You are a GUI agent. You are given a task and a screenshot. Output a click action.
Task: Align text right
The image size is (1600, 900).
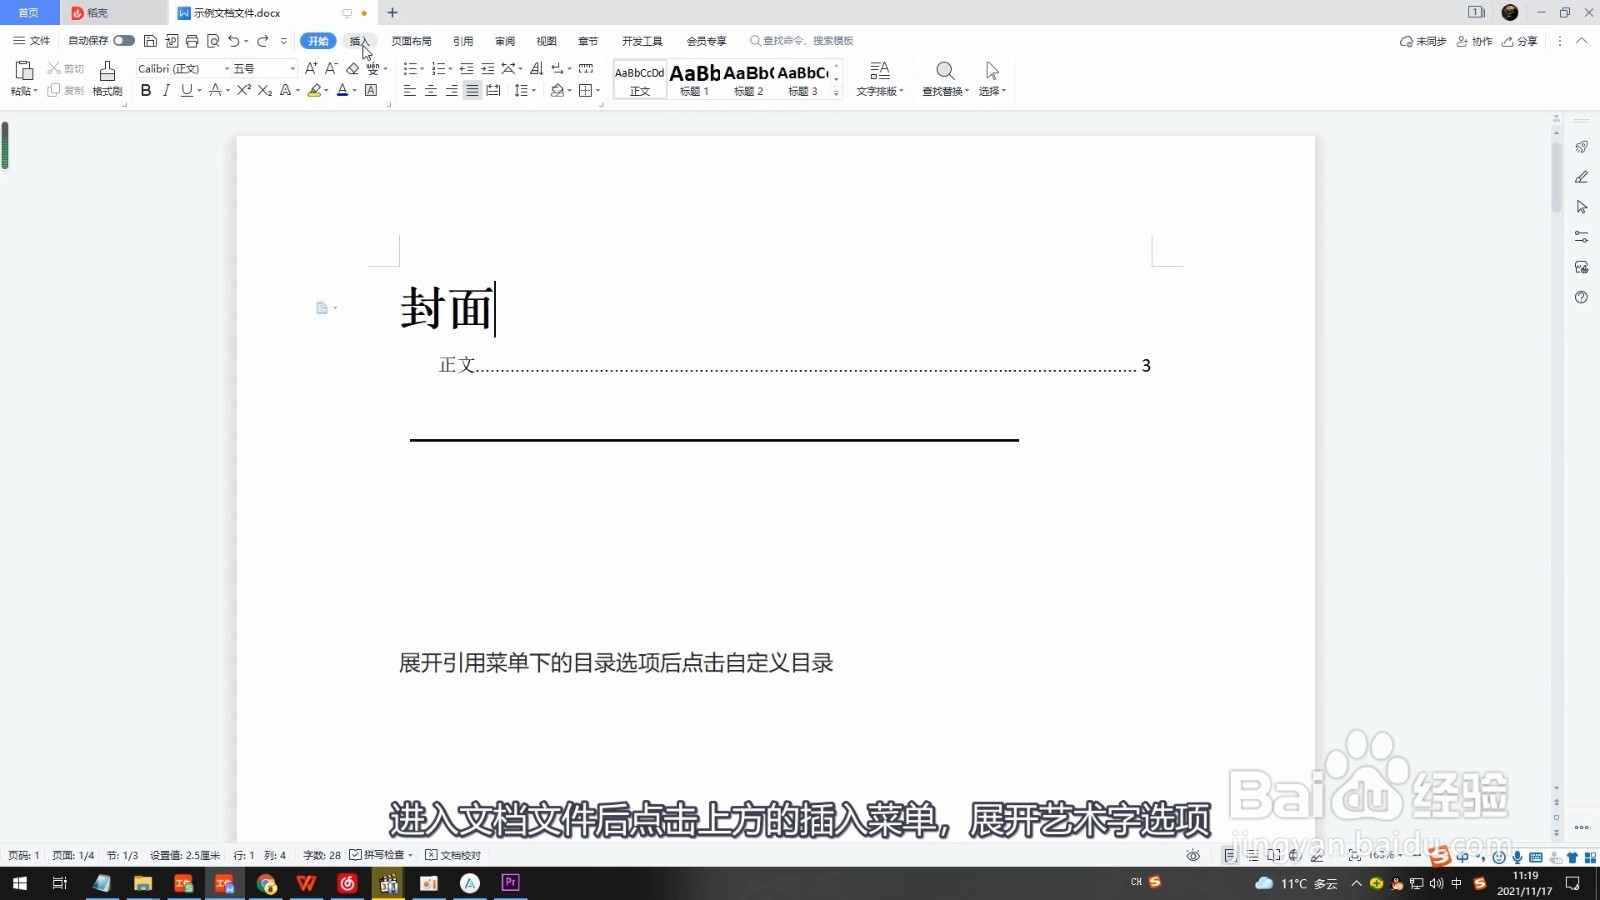[452, 90]
